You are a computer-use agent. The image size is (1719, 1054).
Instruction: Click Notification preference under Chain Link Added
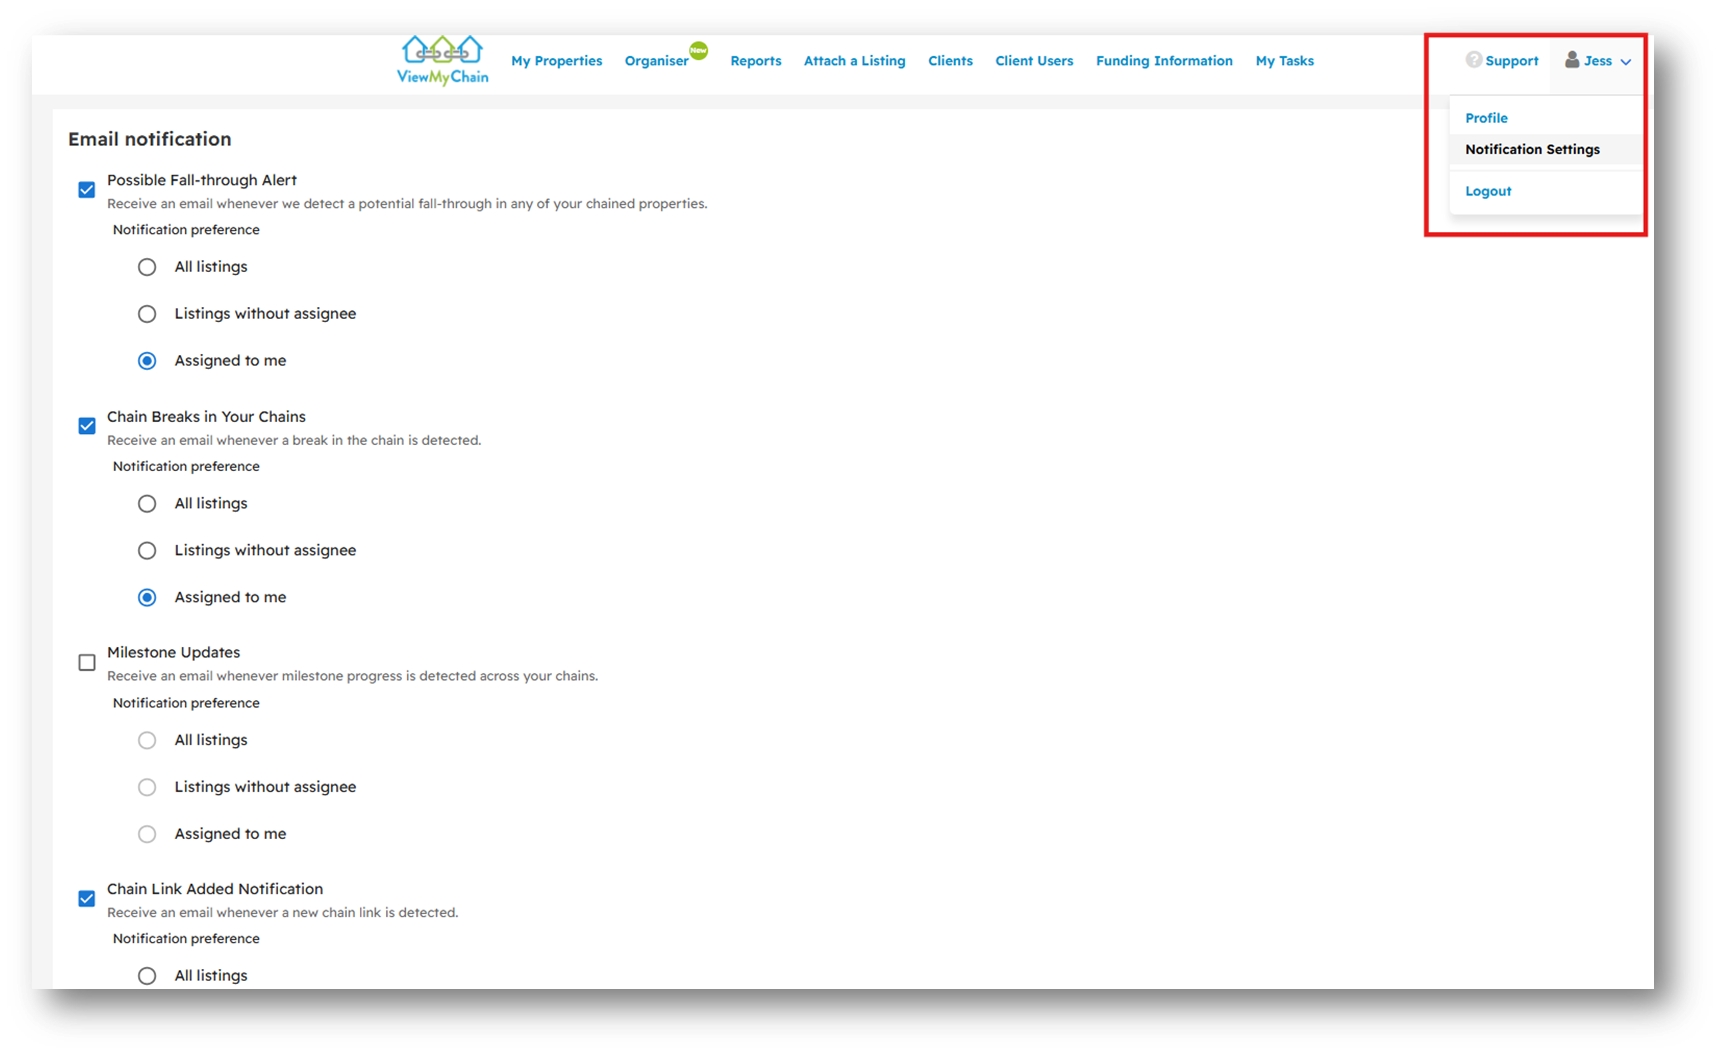[186, 938]
